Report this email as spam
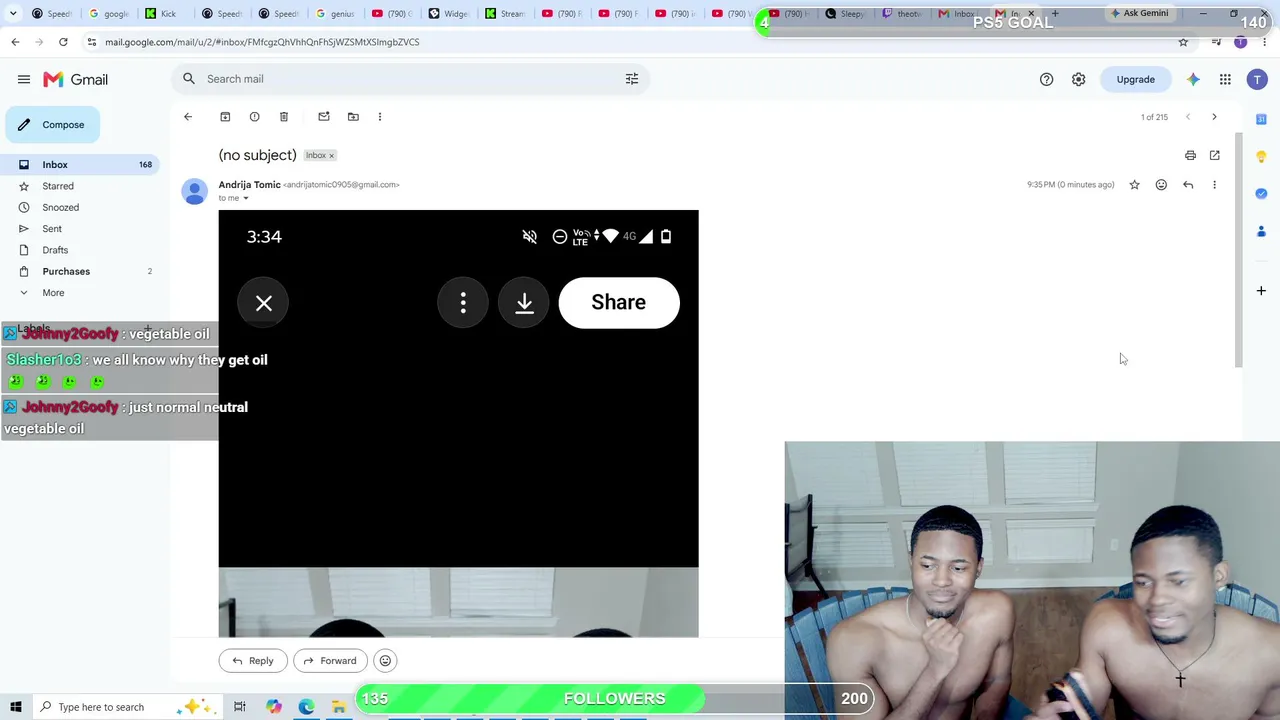 (254, 117)
